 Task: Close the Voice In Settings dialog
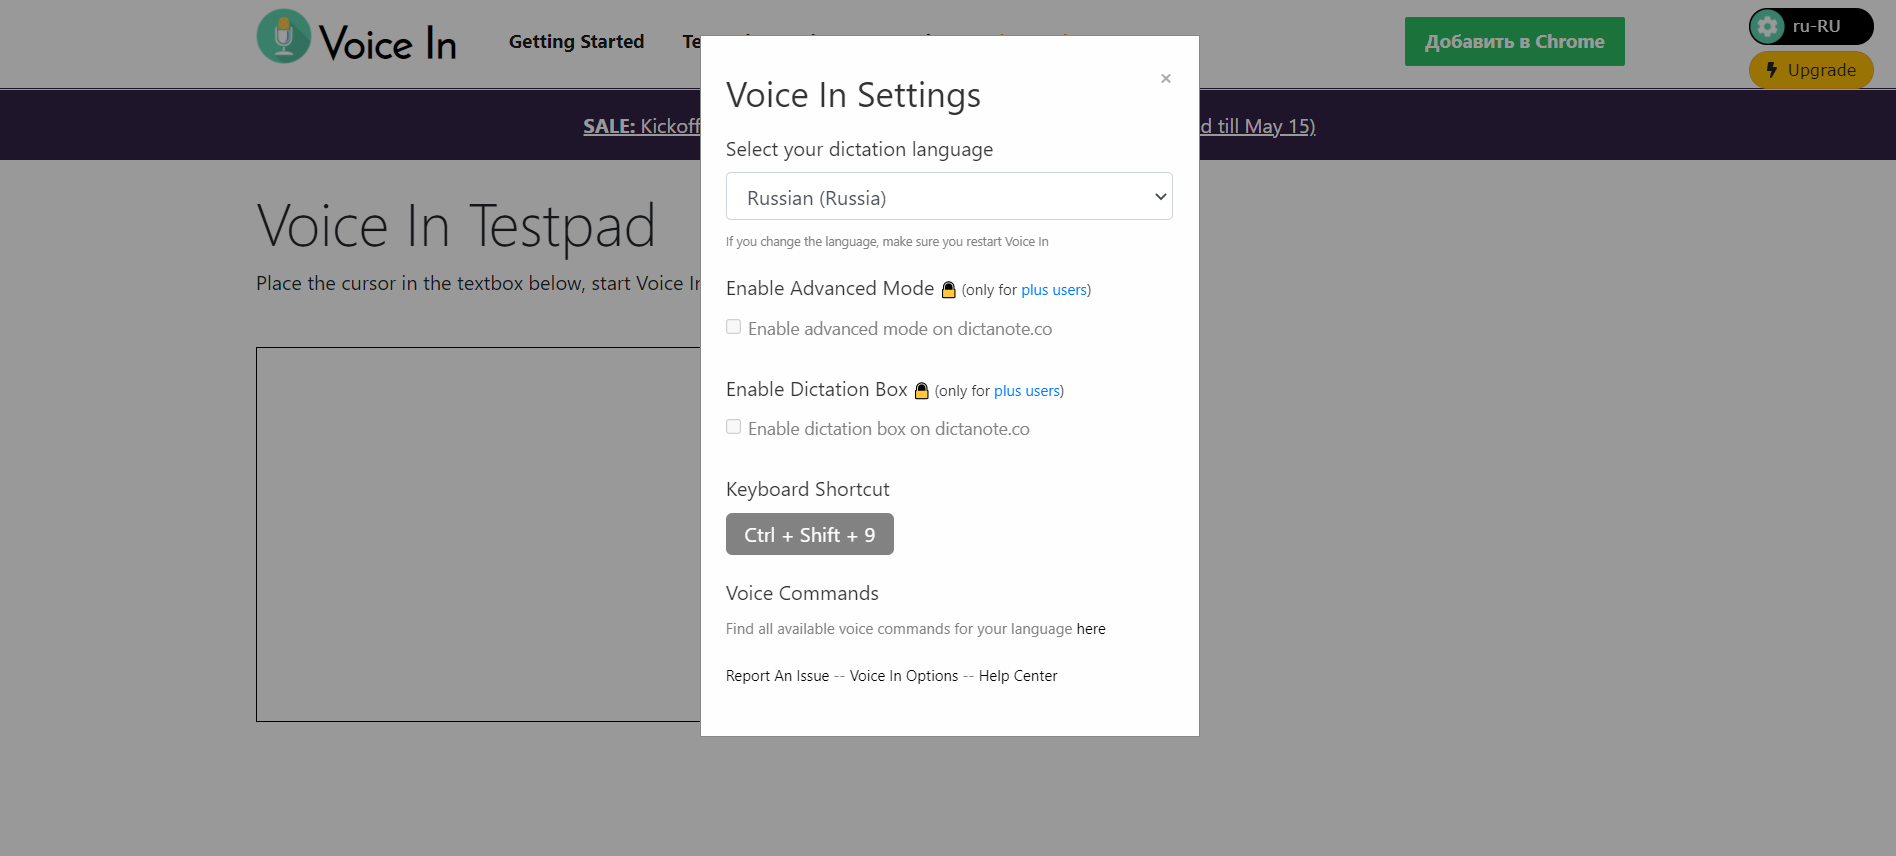click(1165, 79)
